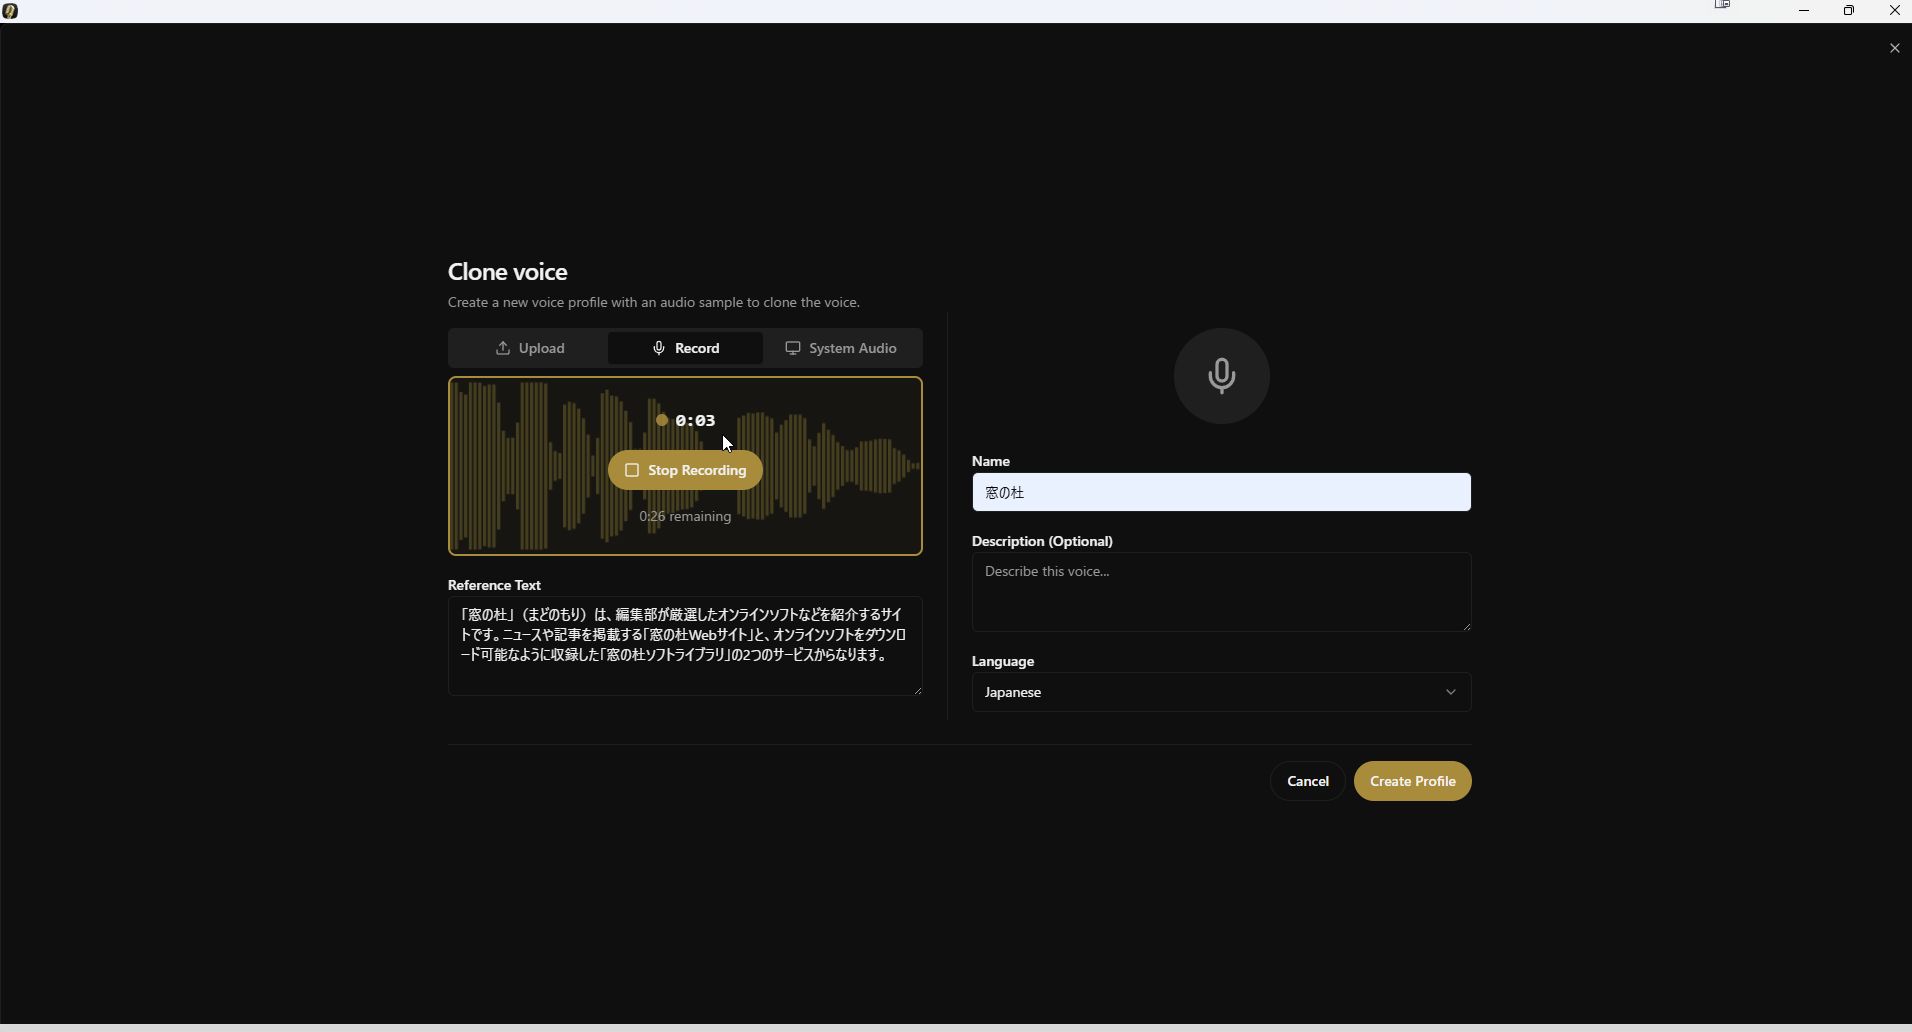The image size is (1912, 1032).
Task: Click the stop square icon inside Stop Recording
Action: coord(633,470)
